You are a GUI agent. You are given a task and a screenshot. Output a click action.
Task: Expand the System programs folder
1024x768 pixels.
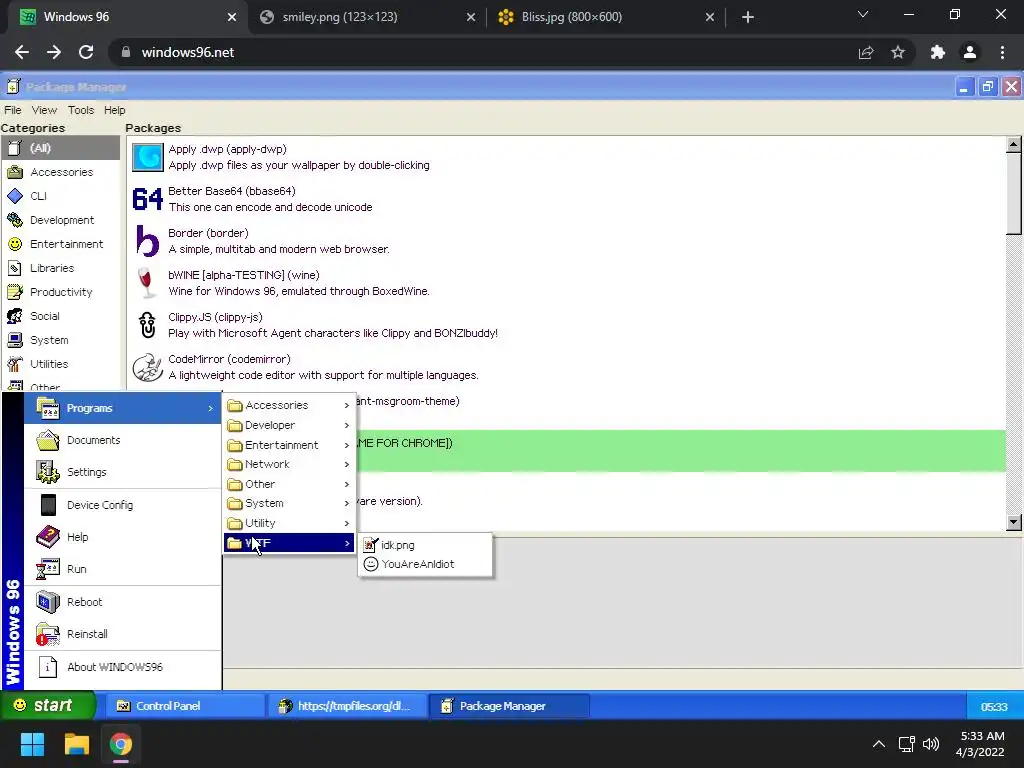point(289,504)
